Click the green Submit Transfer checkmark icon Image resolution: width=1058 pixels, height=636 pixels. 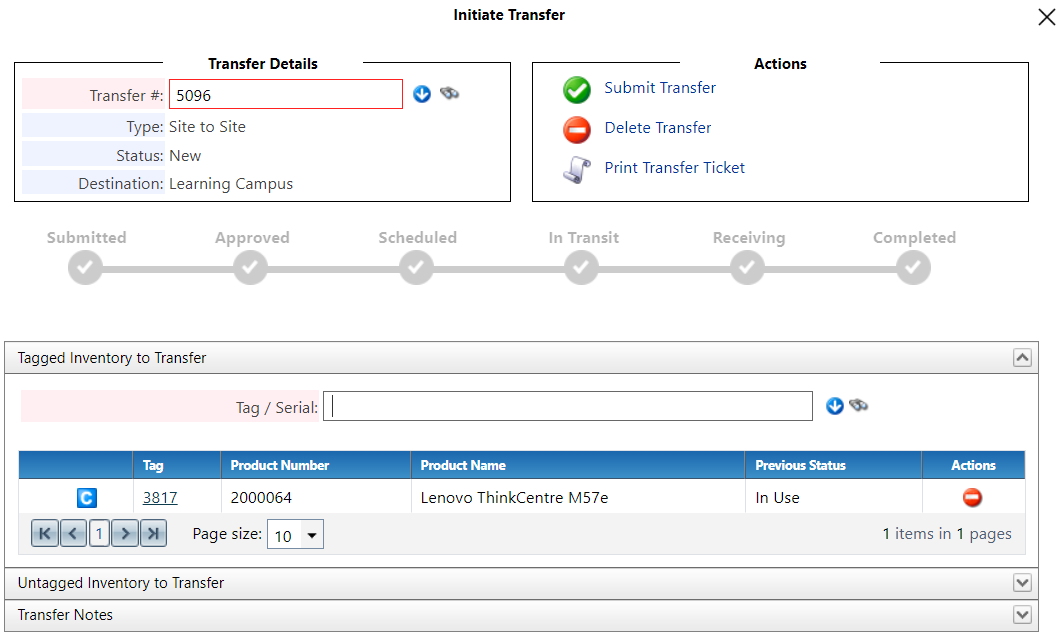tap(577, 89)
